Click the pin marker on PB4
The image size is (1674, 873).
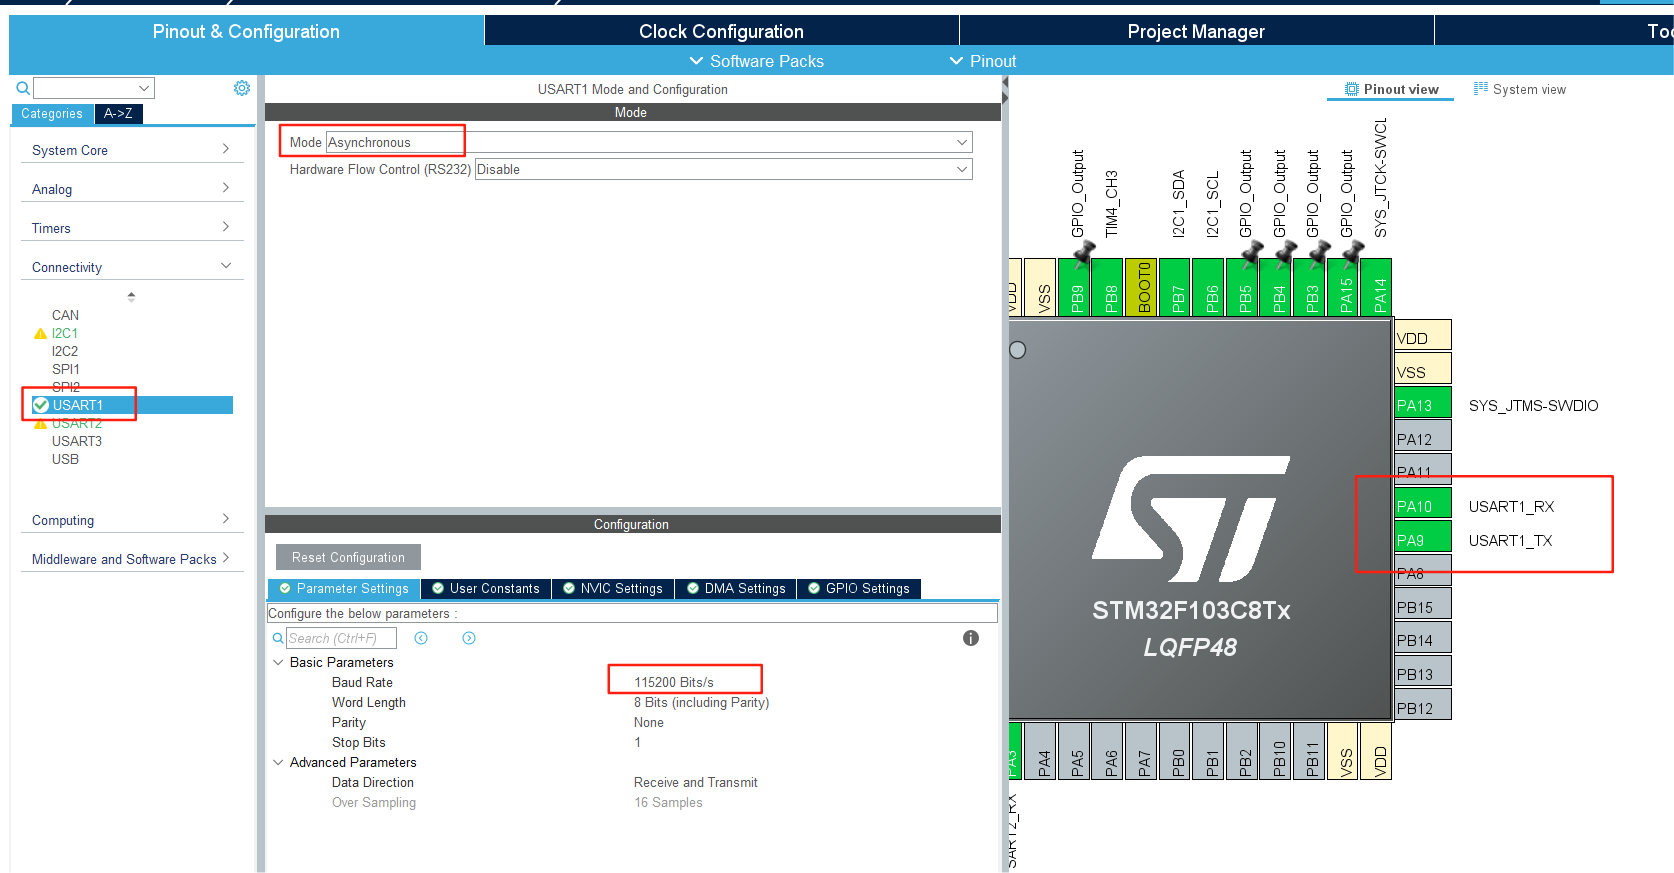(x=1285, y=254)
